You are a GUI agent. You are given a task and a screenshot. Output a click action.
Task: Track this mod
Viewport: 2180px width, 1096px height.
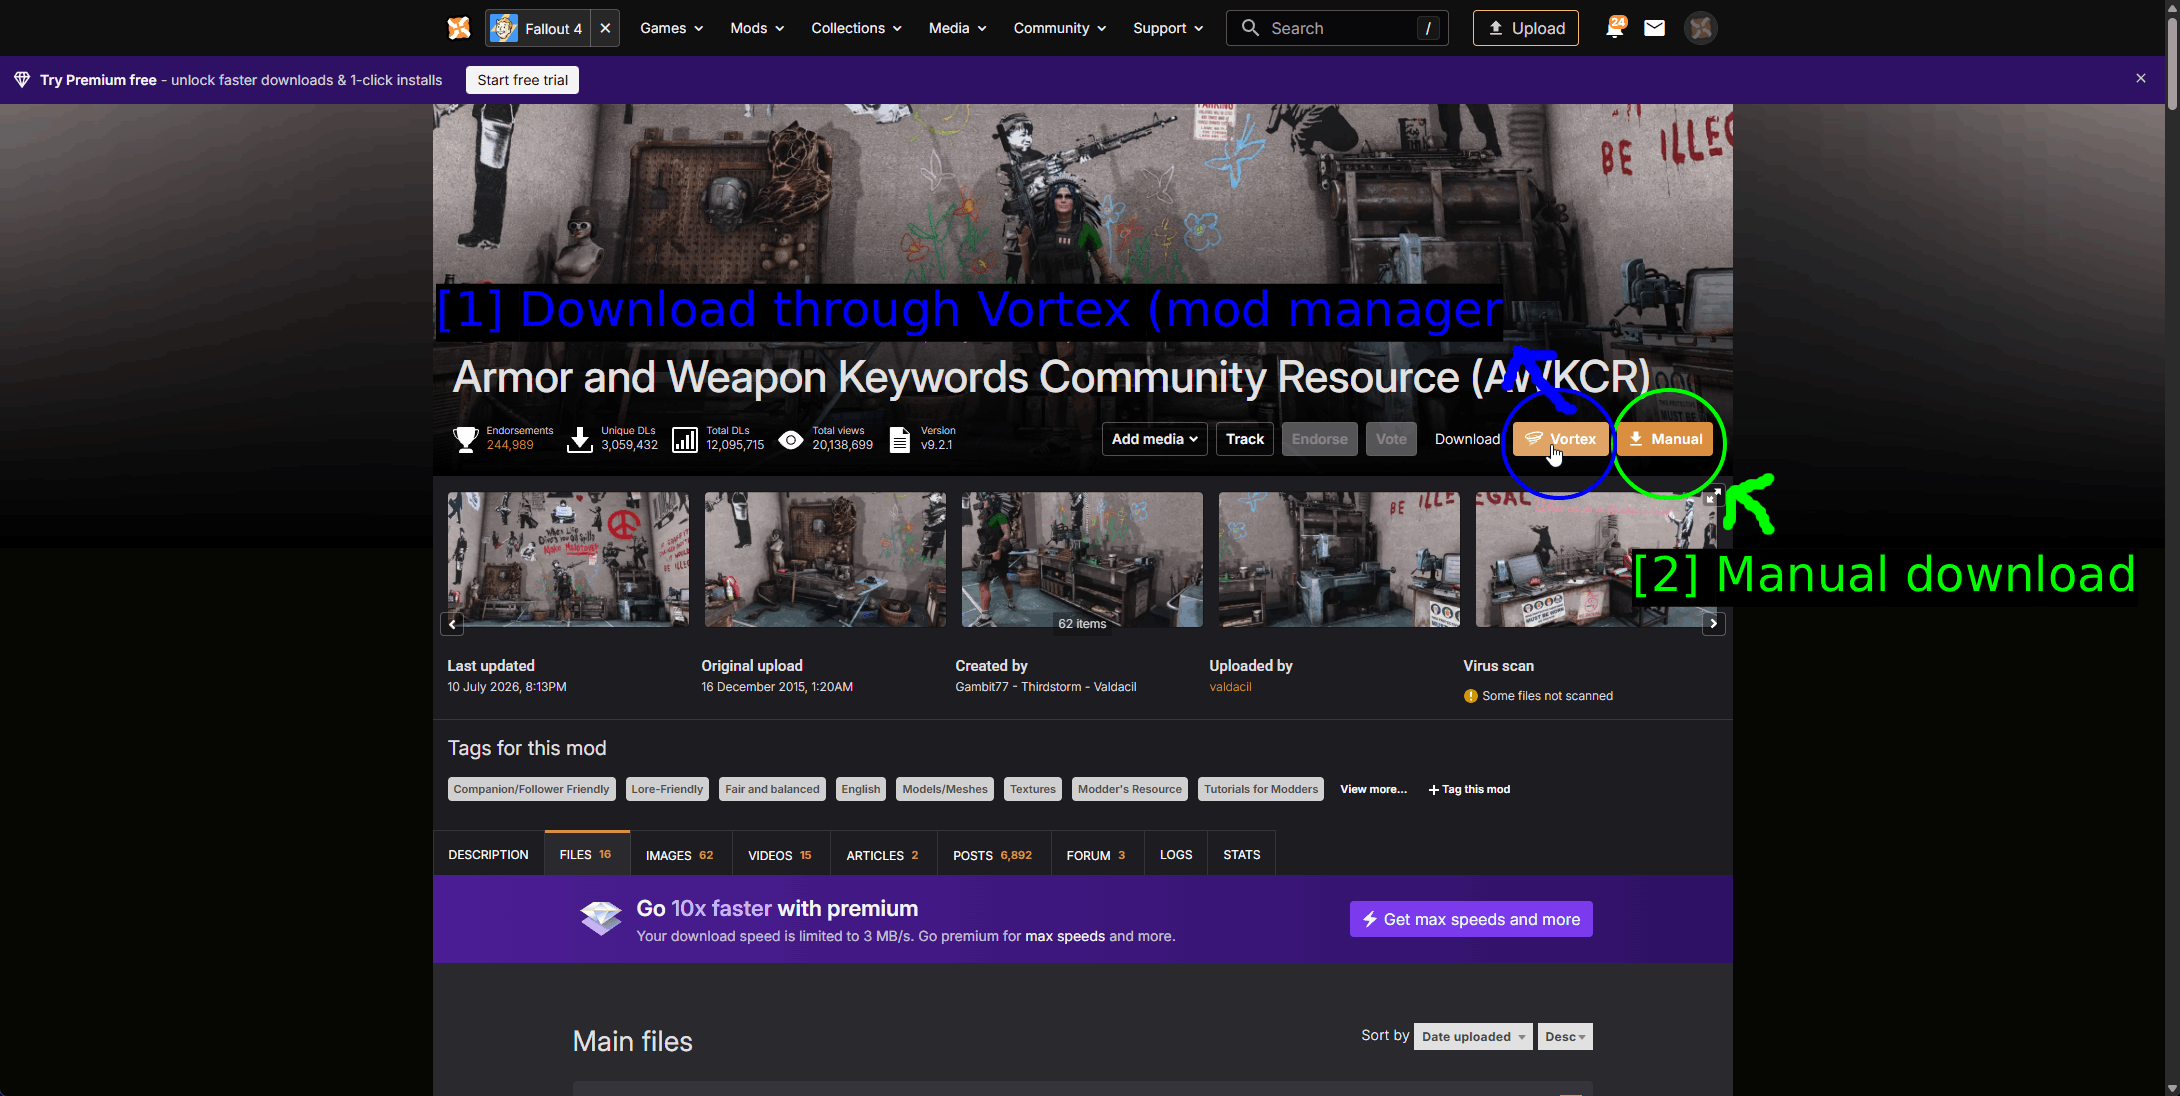[1245, 439]
